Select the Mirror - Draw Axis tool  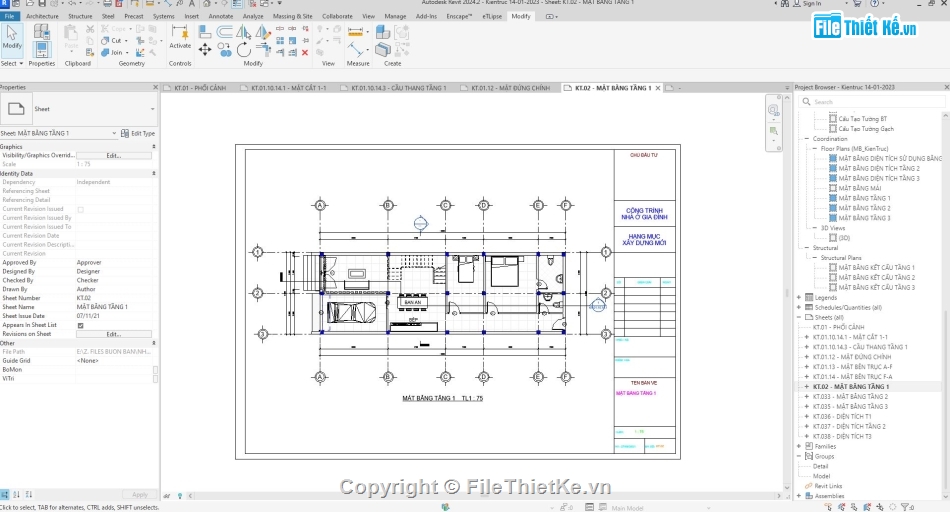tap(262, 32)
